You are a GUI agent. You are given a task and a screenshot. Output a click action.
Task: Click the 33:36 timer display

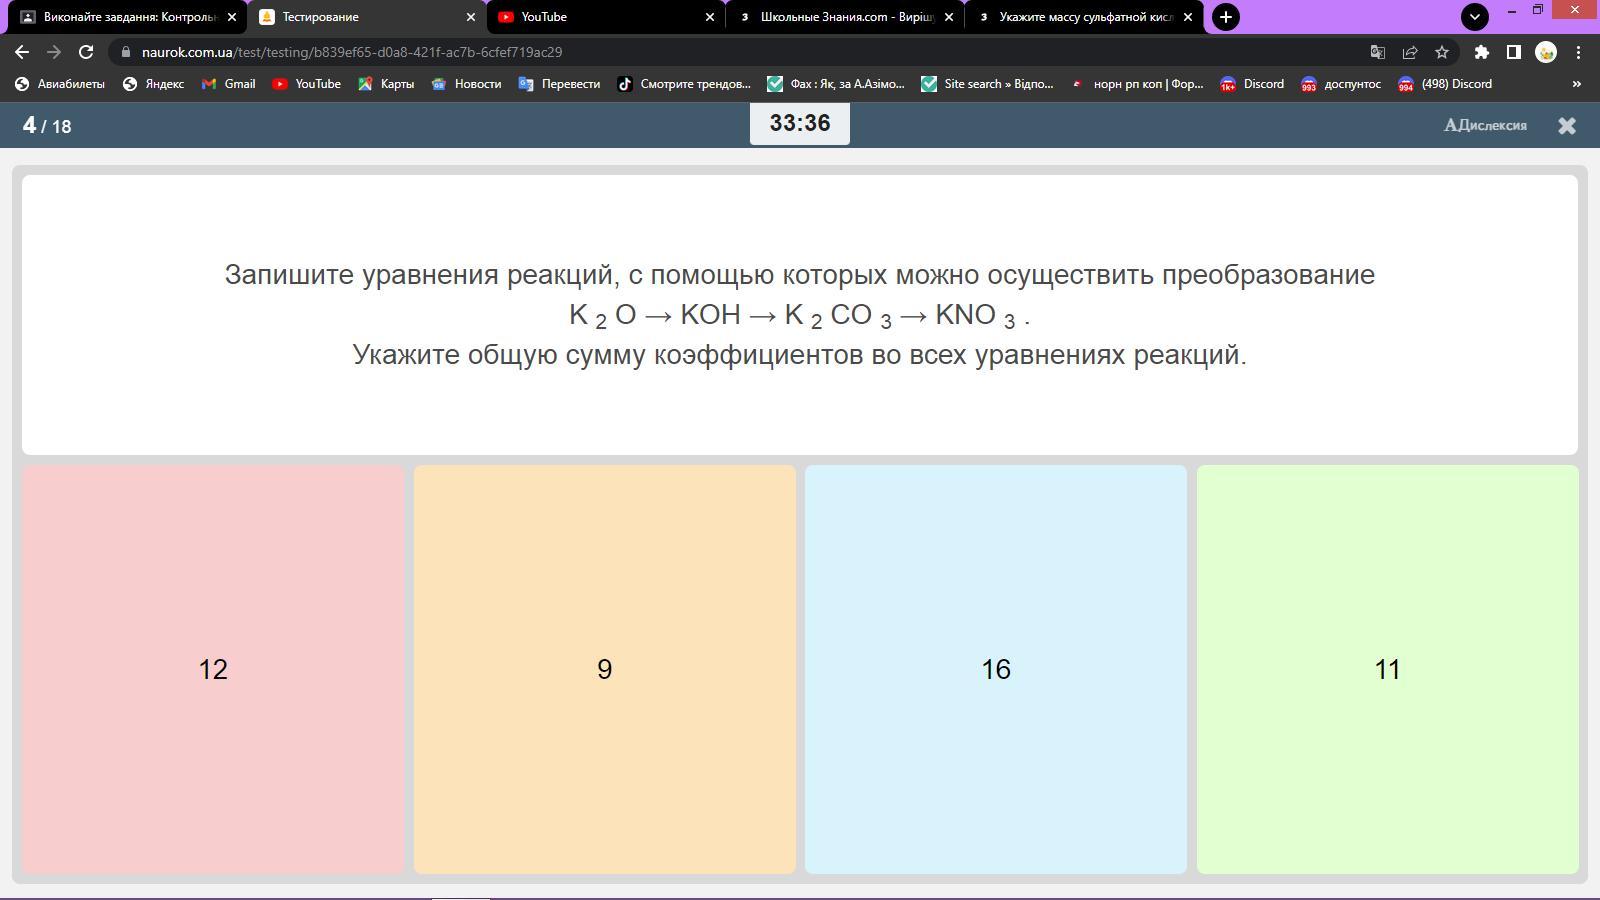[x=800, y=123]
